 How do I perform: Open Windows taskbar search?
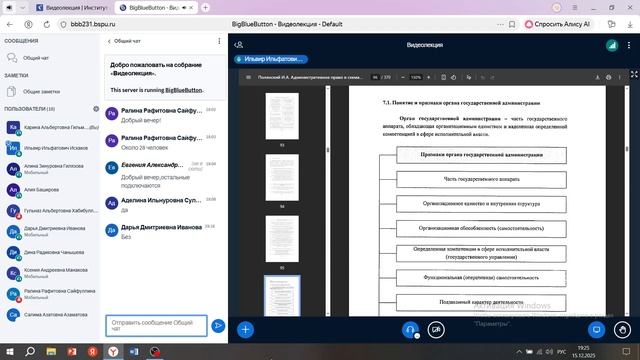pyautogui.click(x=30, y=351)
